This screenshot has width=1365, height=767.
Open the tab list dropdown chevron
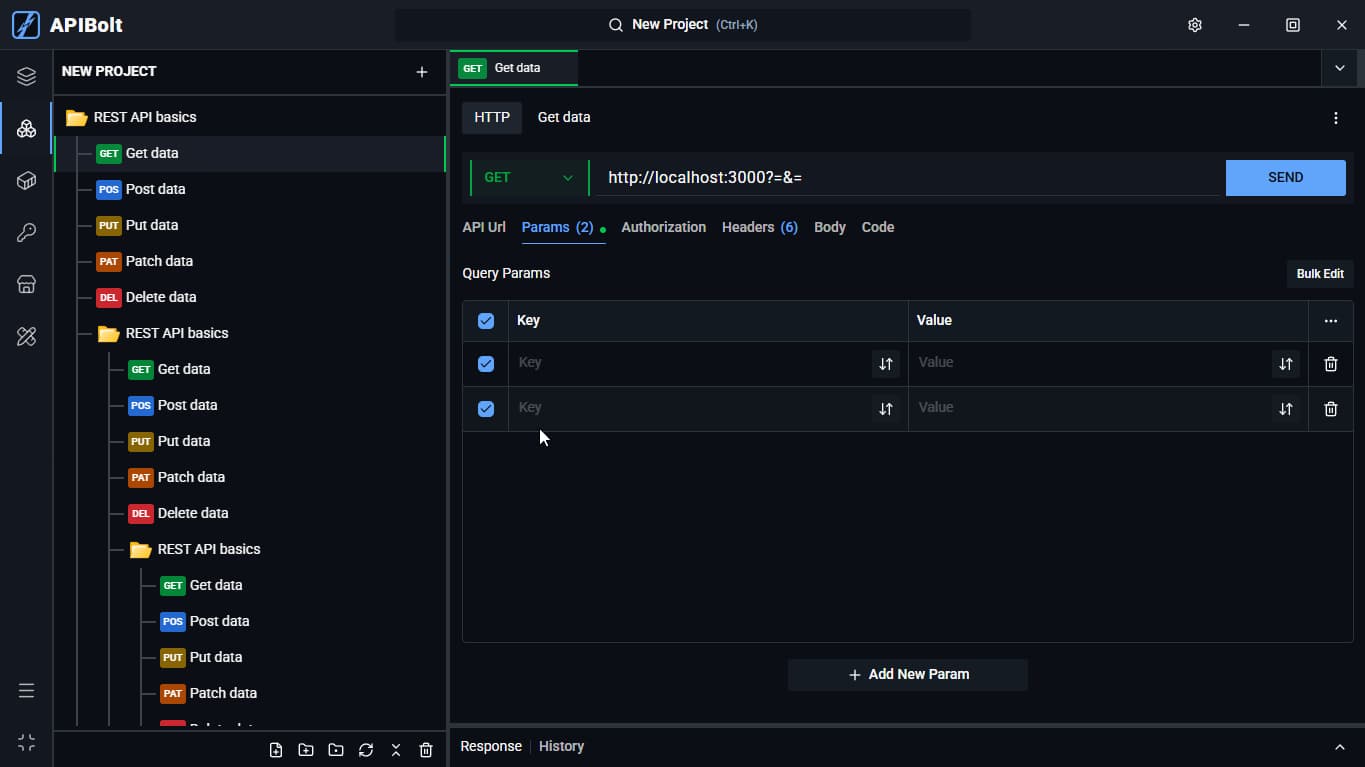(x=1340, y=68)
